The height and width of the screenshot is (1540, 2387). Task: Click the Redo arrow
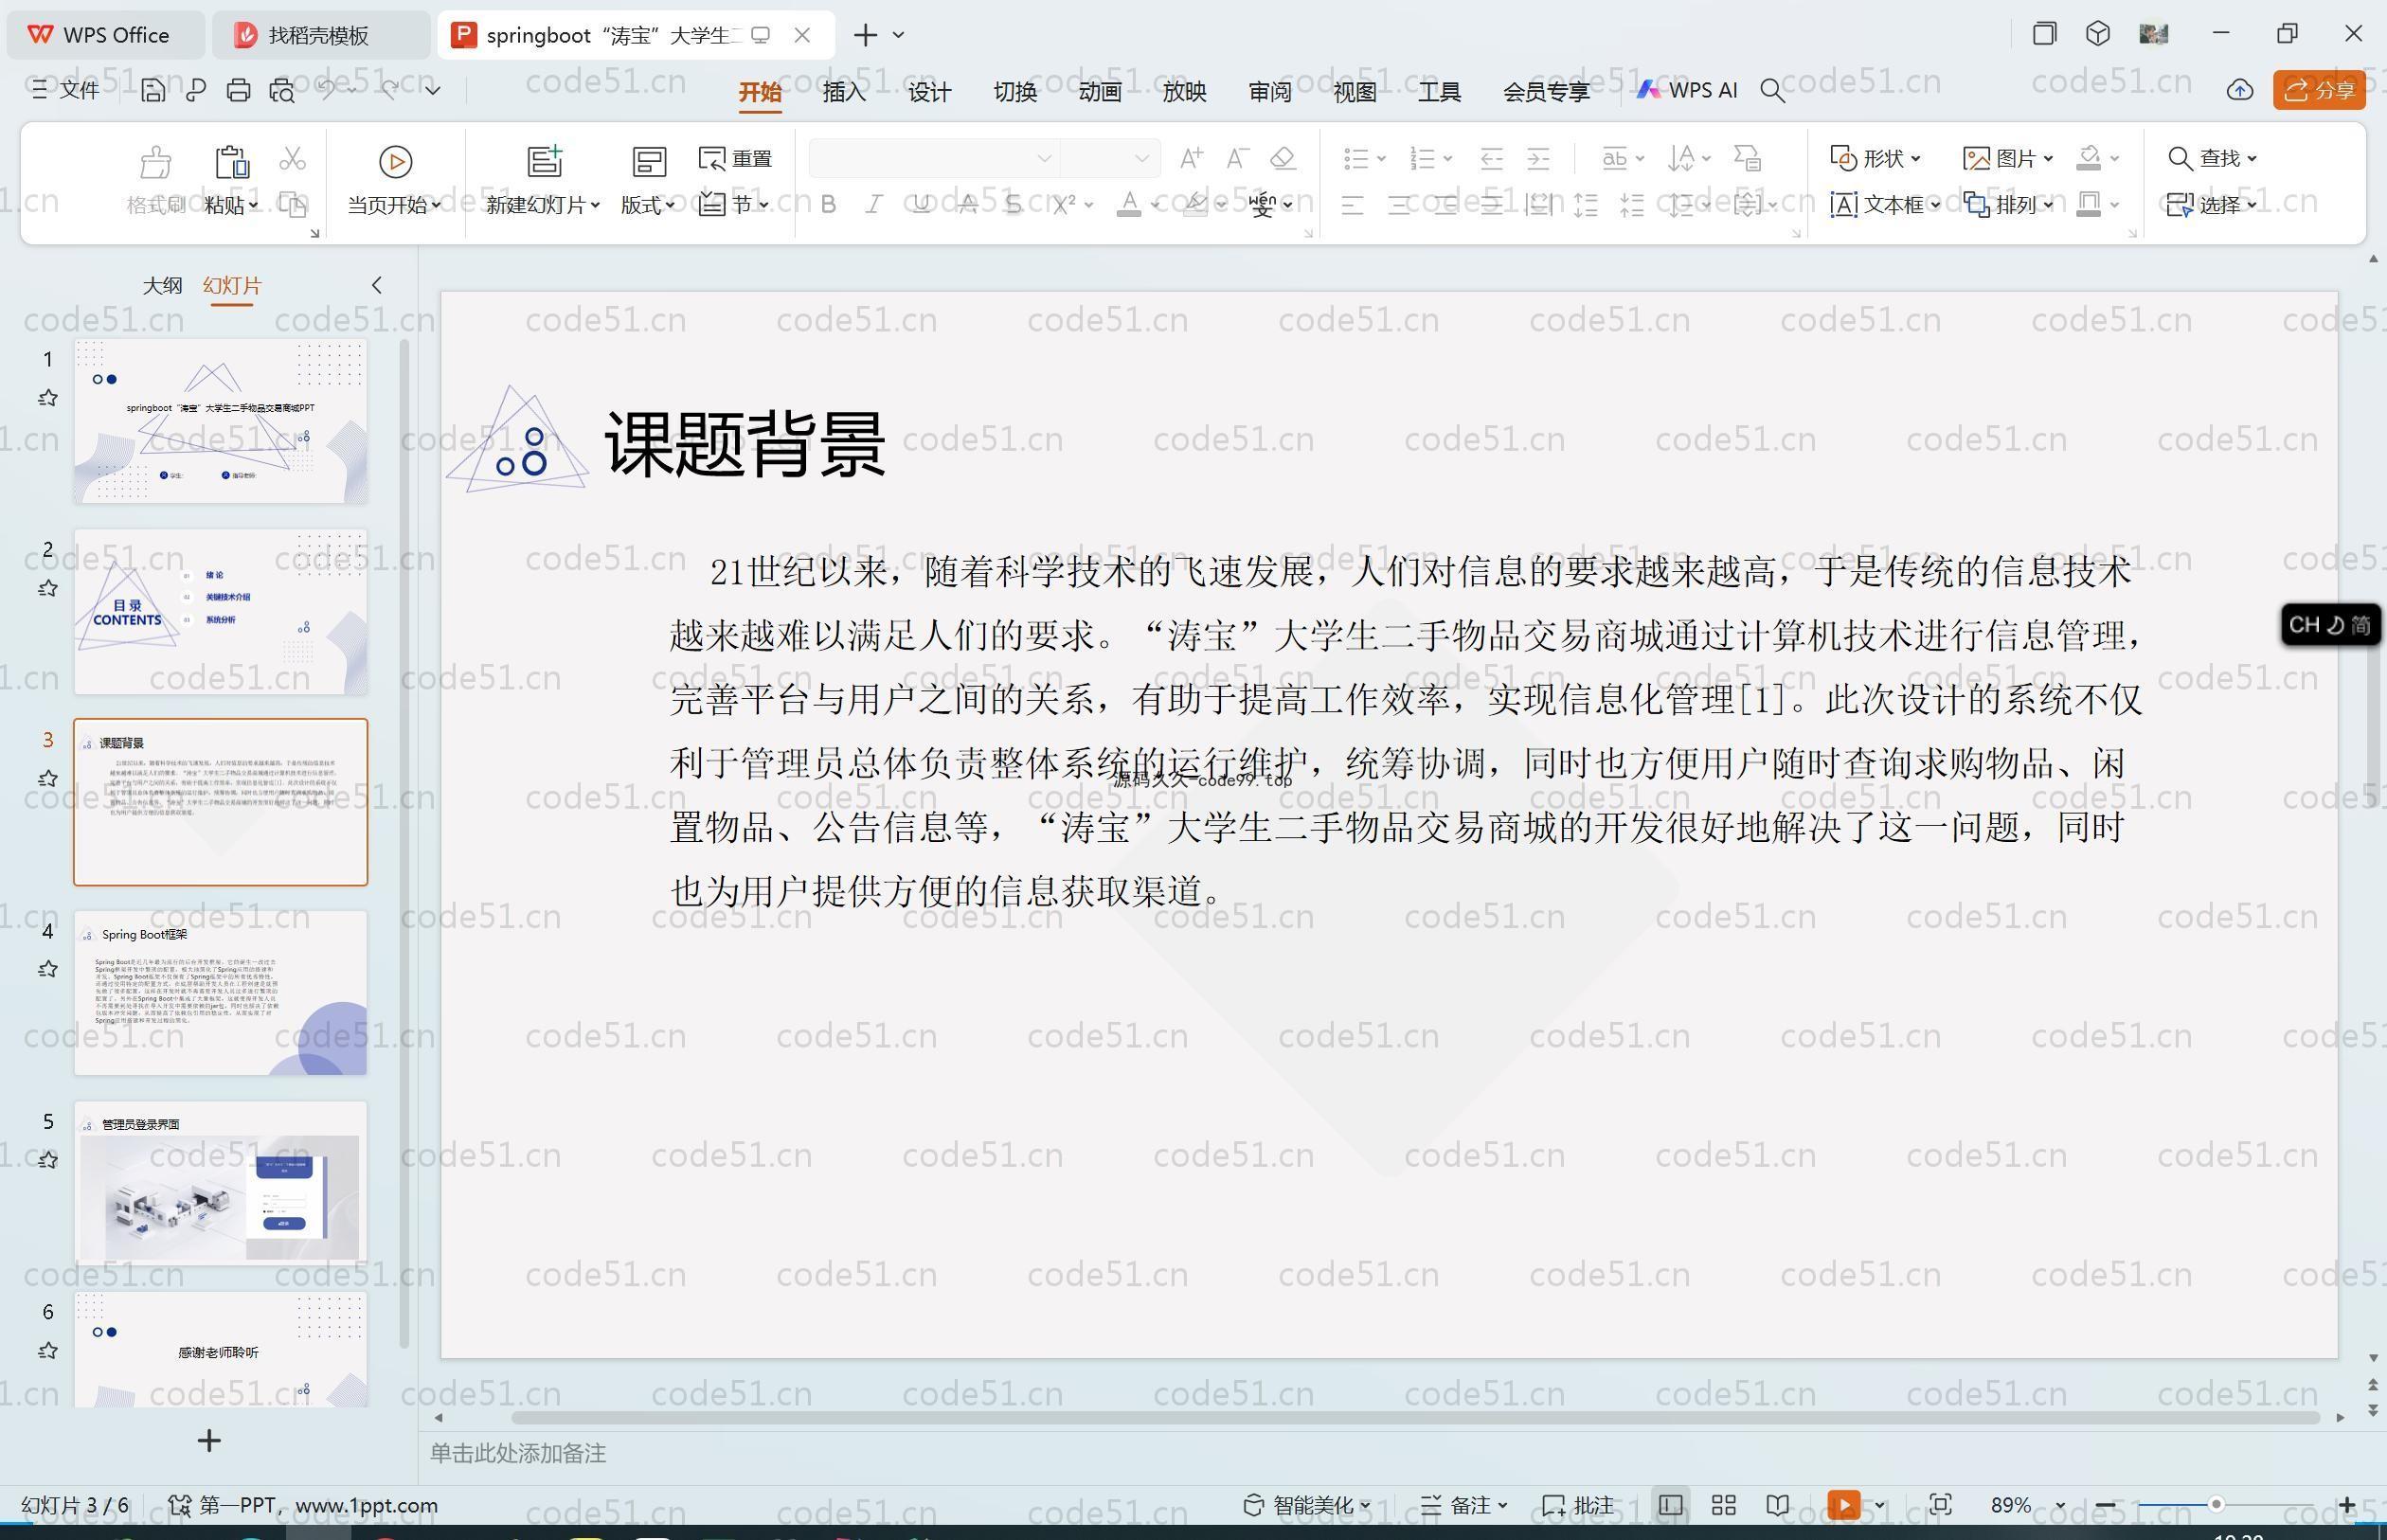391,89
